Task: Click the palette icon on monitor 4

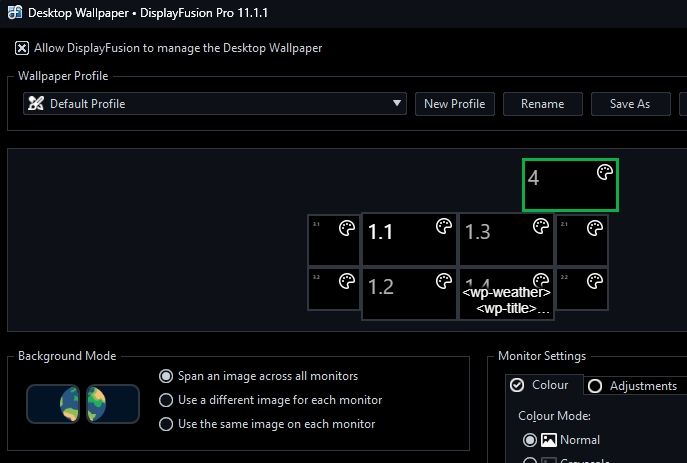Action: click(604, 173)
